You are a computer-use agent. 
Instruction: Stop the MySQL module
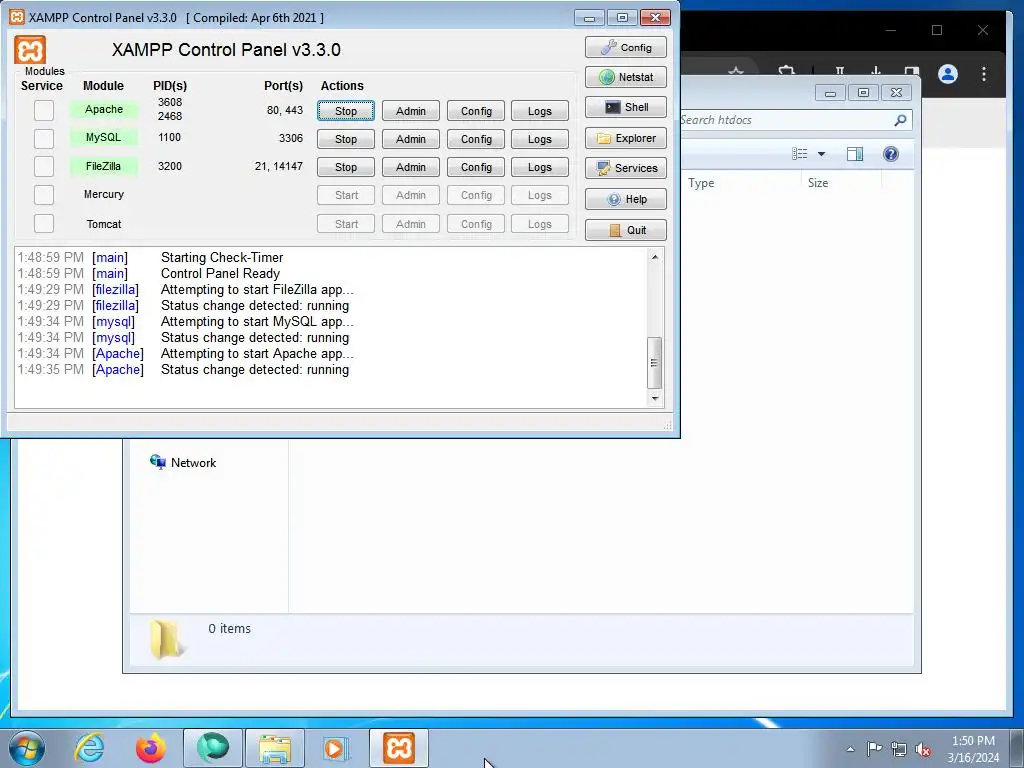tap(345, 139)
